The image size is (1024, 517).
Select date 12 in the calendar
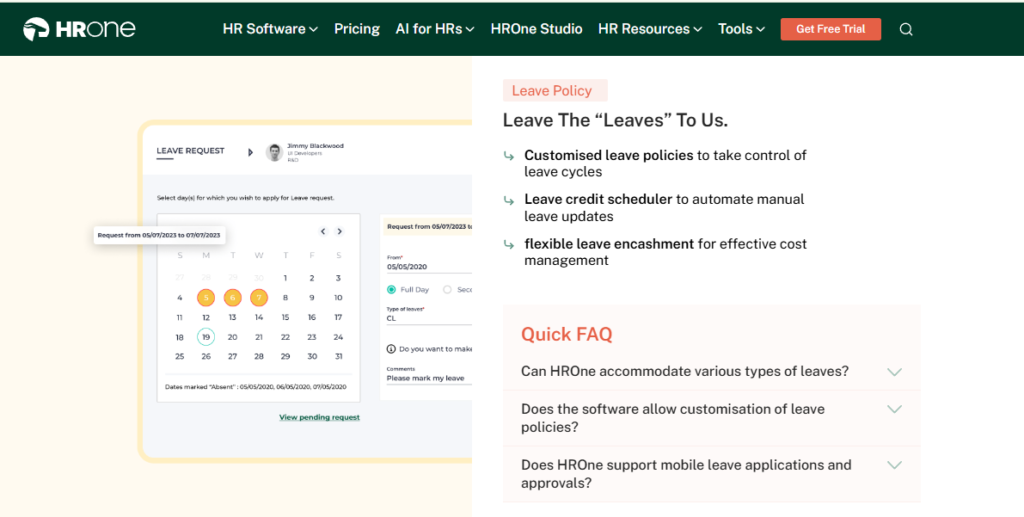(206, 317)
